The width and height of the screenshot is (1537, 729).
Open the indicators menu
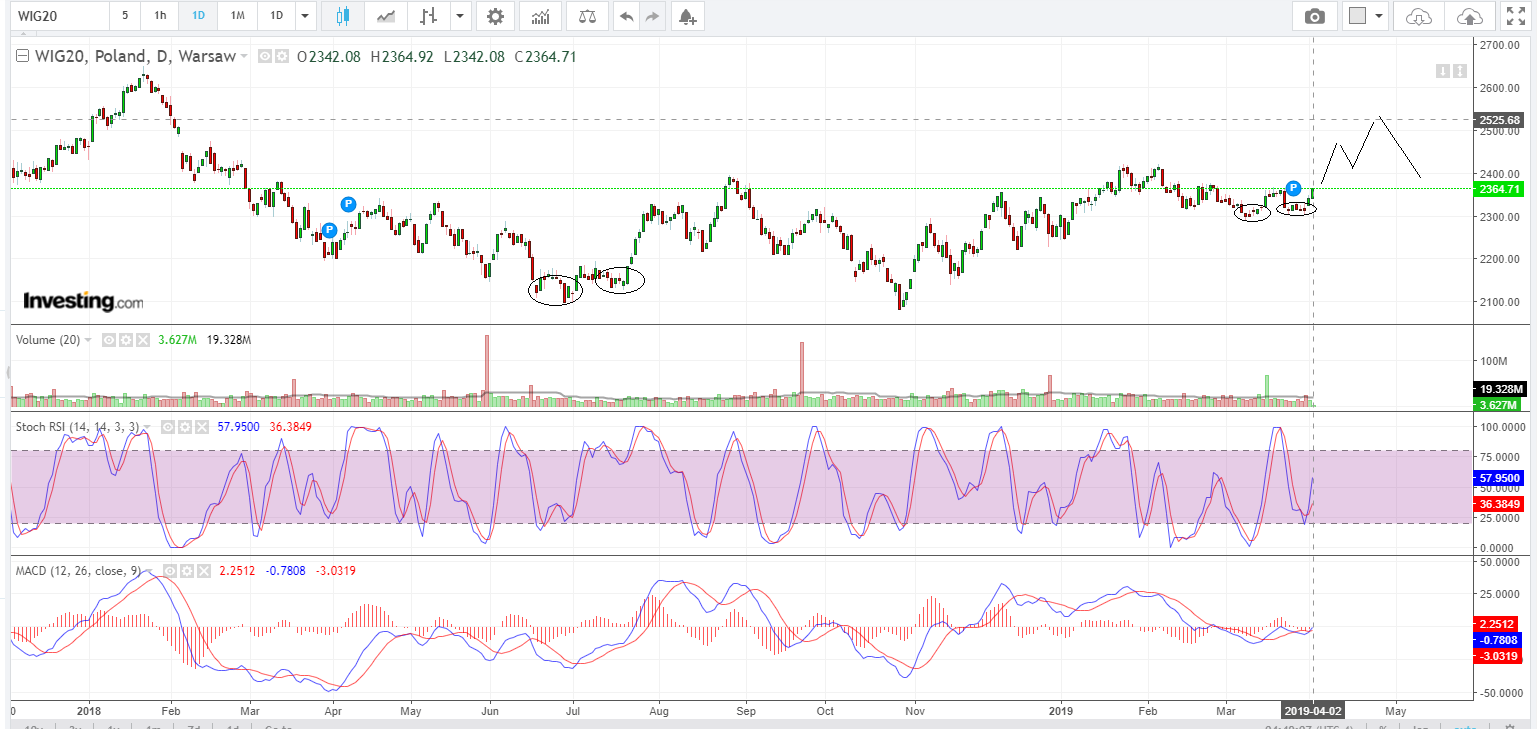(540, 16)
